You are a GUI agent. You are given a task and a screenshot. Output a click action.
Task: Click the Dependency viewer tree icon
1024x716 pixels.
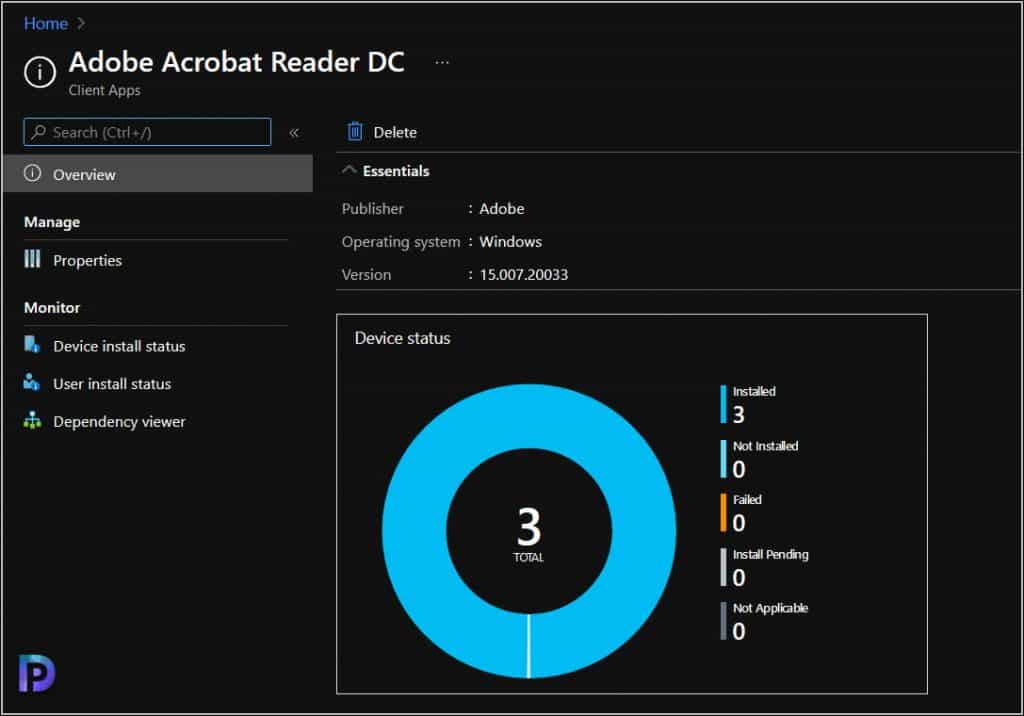pos(32,421)
